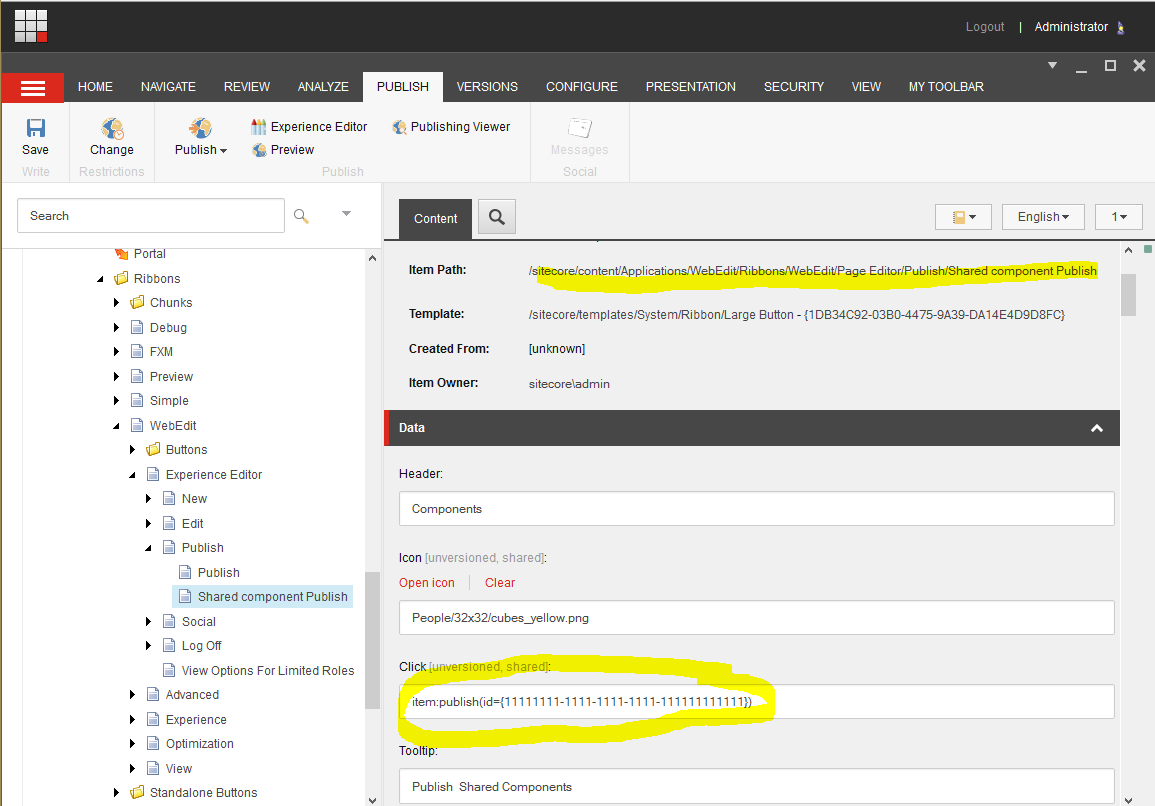Viewport: 1155px width, 806px height.
Task: Collapse the Publish tree node
Action: (x=149, y=548)
